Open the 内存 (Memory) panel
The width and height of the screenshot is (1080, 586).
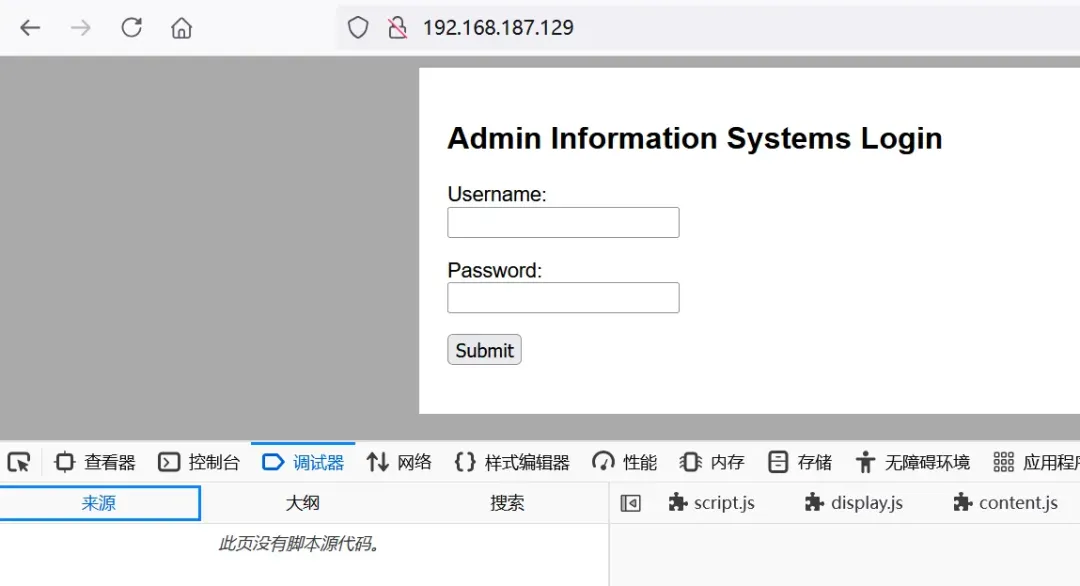[713, 461]
